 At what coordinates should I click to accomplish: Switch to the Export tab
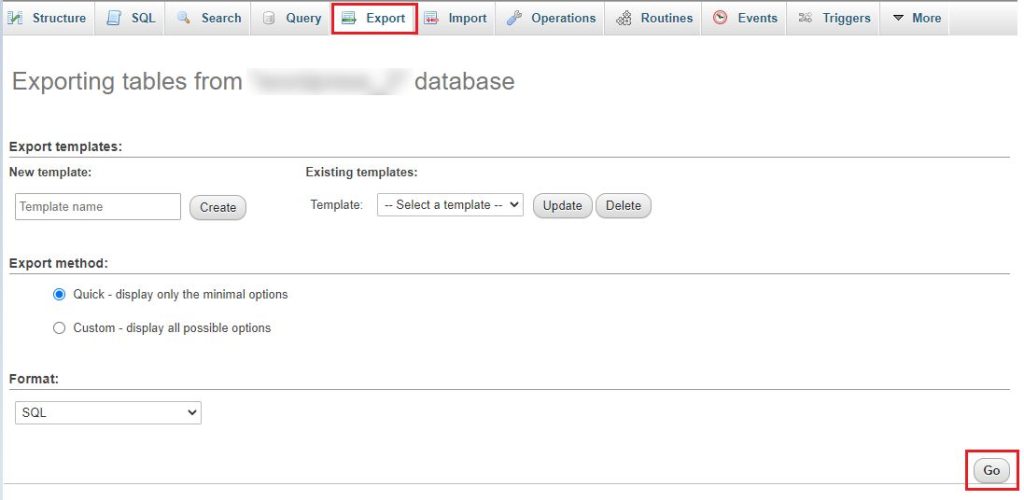pyautogui.click(x=374, y=18)
